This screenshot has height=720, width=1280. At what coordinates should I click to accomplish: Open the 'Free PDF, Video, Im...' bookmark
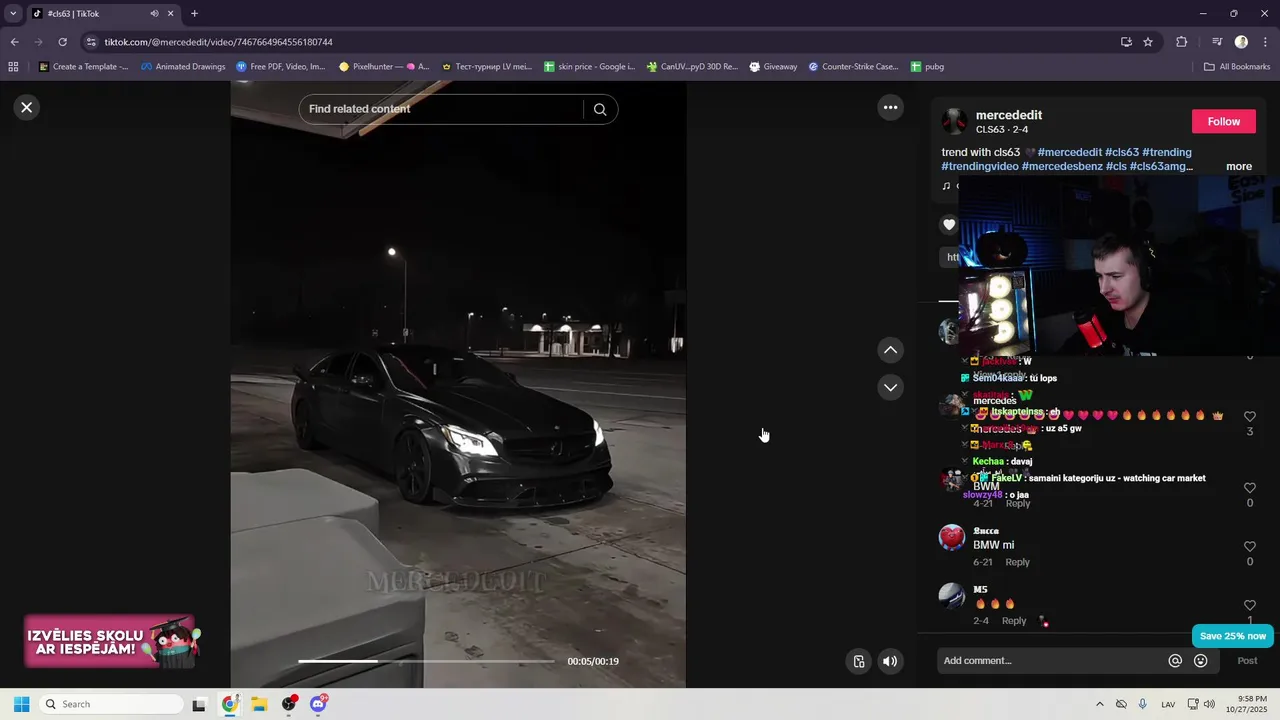281,67
